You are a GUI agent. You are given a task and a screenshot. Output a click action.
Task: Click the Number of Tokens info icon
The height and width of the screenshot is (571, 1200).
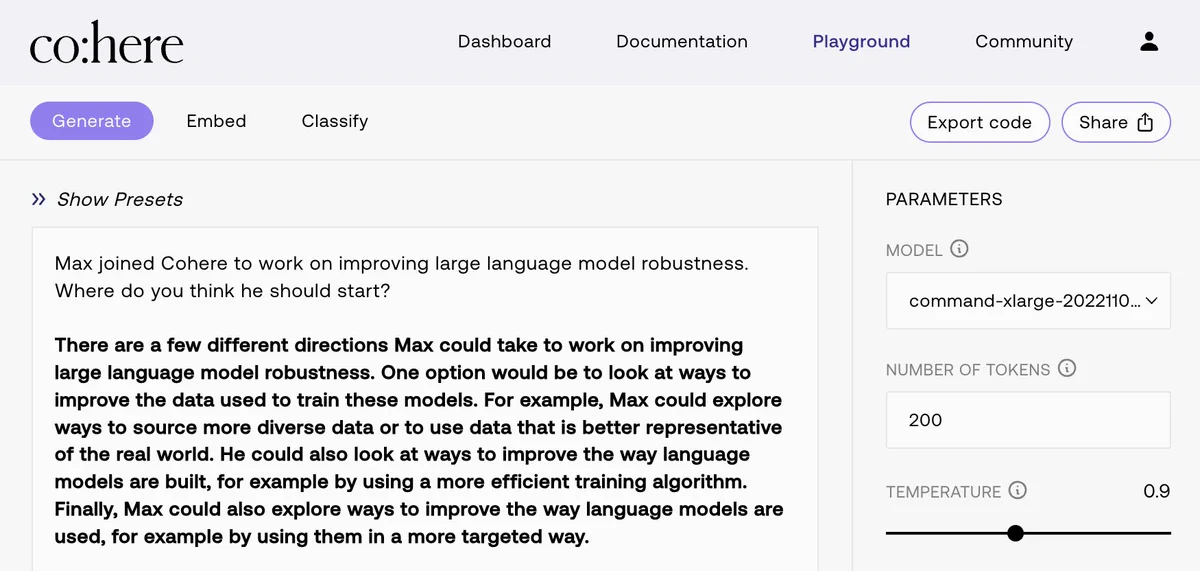(1067, 368)
